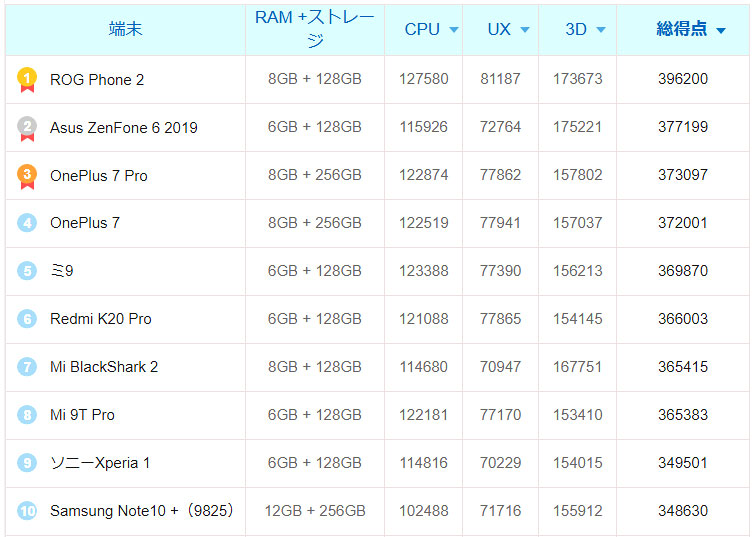The image size is (753, 537).
Task: Click total score 372001
Action: [x=683, y=223]
